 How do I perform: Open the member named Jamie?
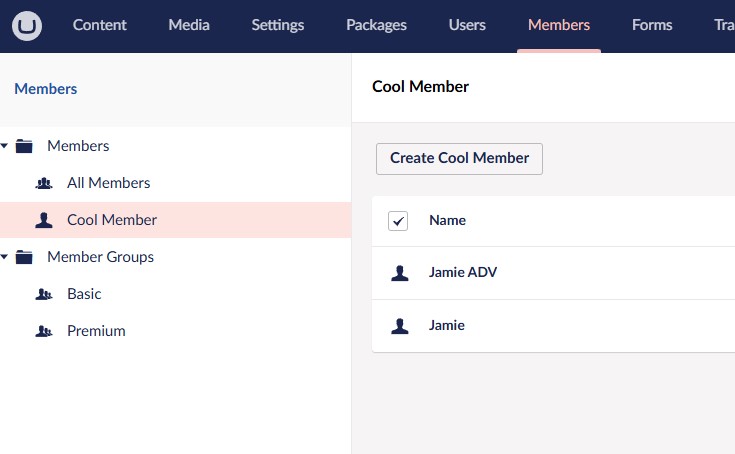pos(447,325)
